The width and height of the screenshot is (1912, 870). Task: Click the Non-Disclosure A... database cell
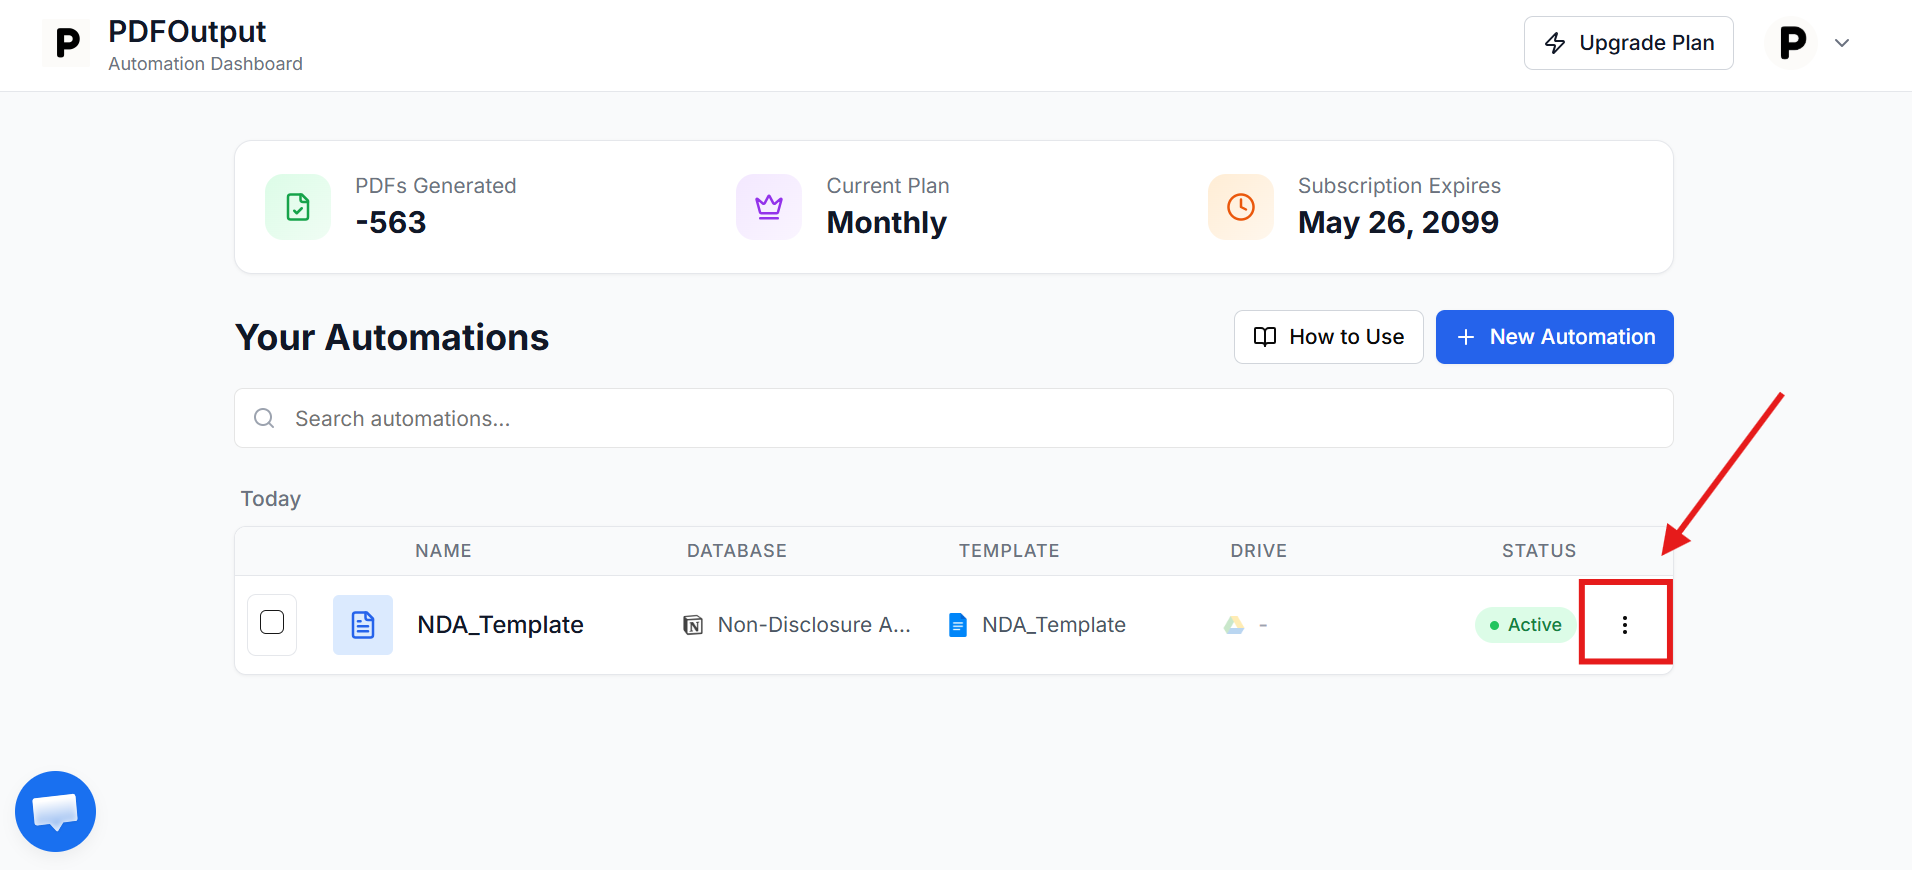coord(797,625)
